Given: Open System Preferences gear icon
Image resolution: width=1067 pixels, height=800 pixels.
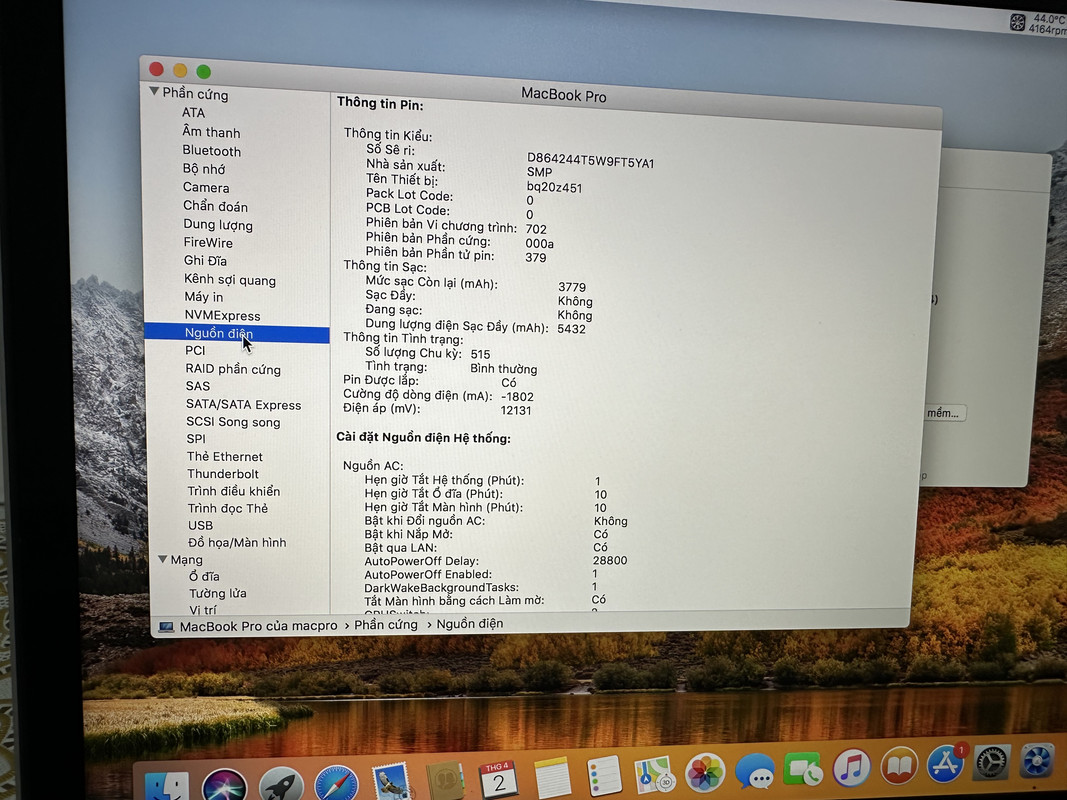Looking at the screenshot, I should tap(991, 762).
